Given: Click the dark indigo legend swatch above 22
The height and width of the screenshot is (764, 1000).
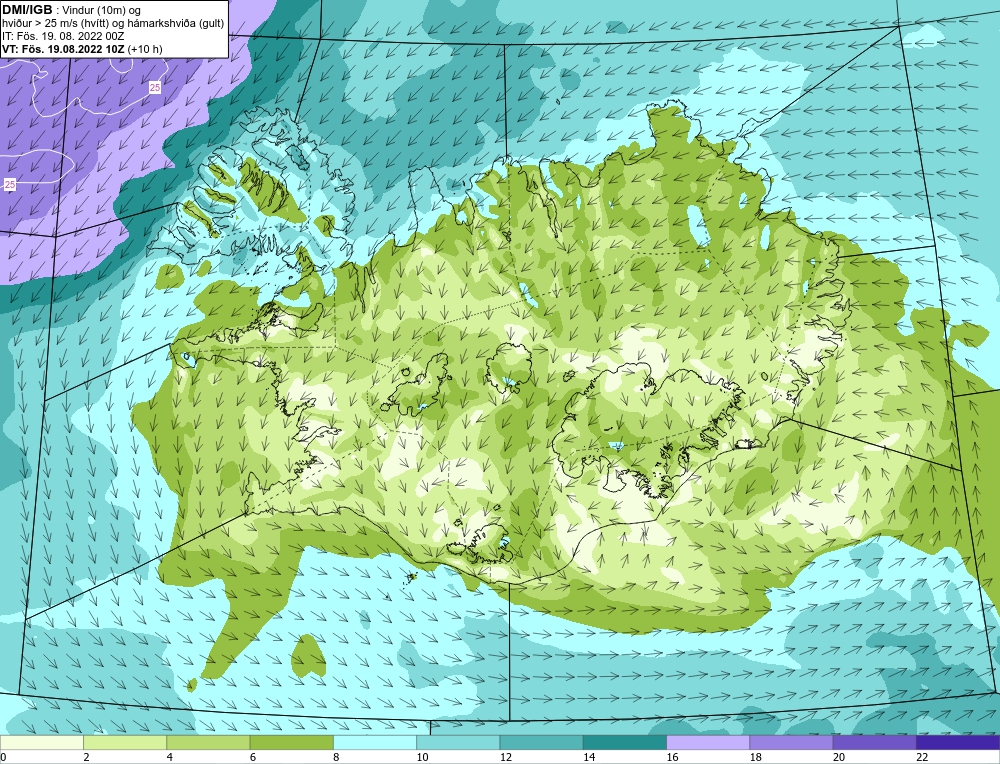Looking at the screenshot, I should [958, 742].
